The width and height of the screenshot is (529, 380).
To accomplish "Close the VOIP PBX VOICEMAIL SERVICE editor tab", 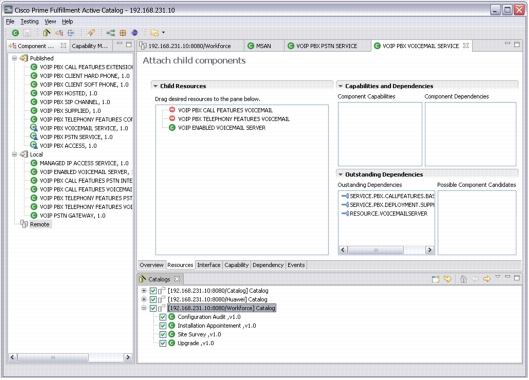I will click(466, 46).
